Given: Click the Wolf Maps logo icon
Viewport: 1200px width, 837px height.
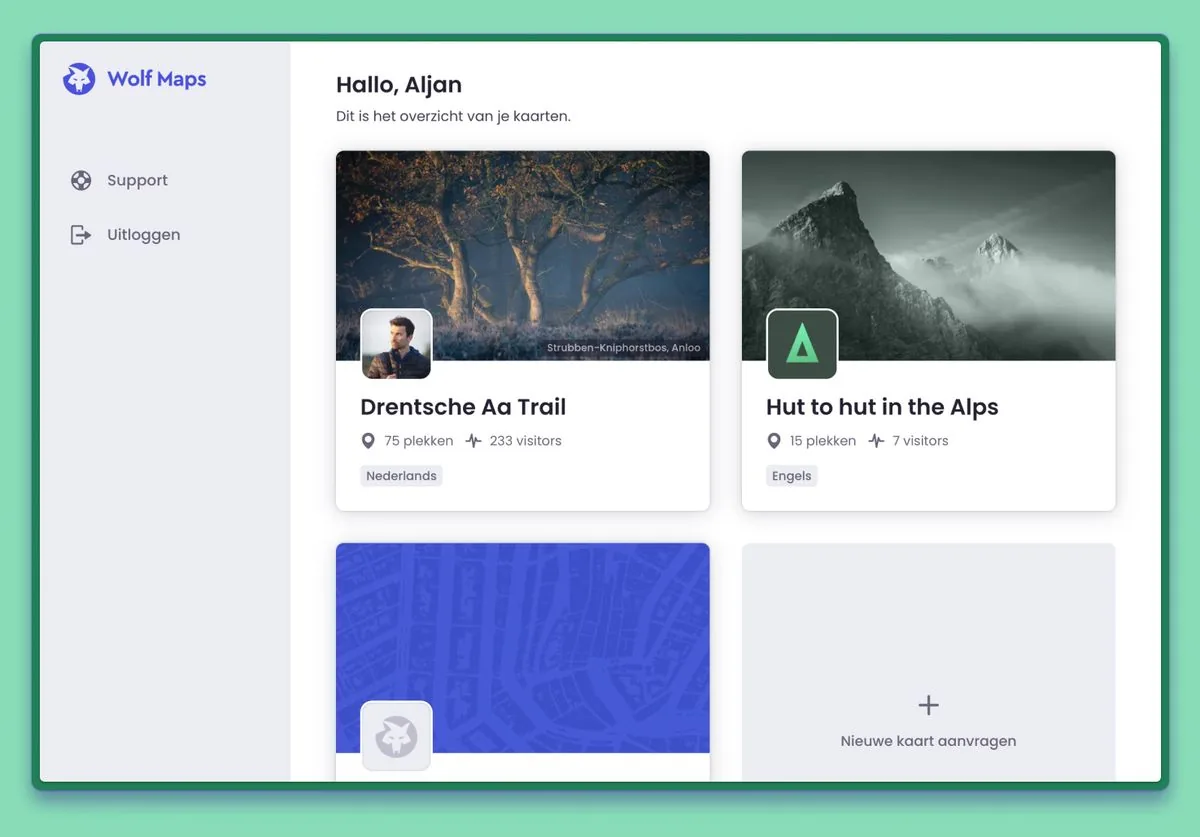Looking at the screenshot, I should [79, 78].
